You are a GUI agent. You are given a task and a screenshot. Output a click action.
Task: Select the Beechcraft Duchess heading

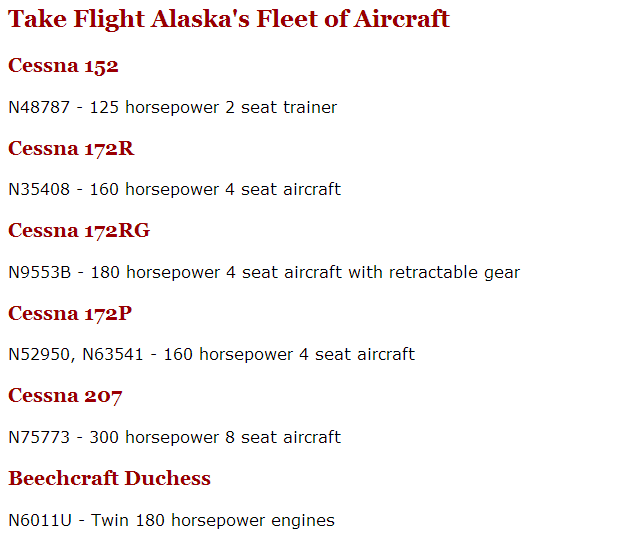pos(109,478)
